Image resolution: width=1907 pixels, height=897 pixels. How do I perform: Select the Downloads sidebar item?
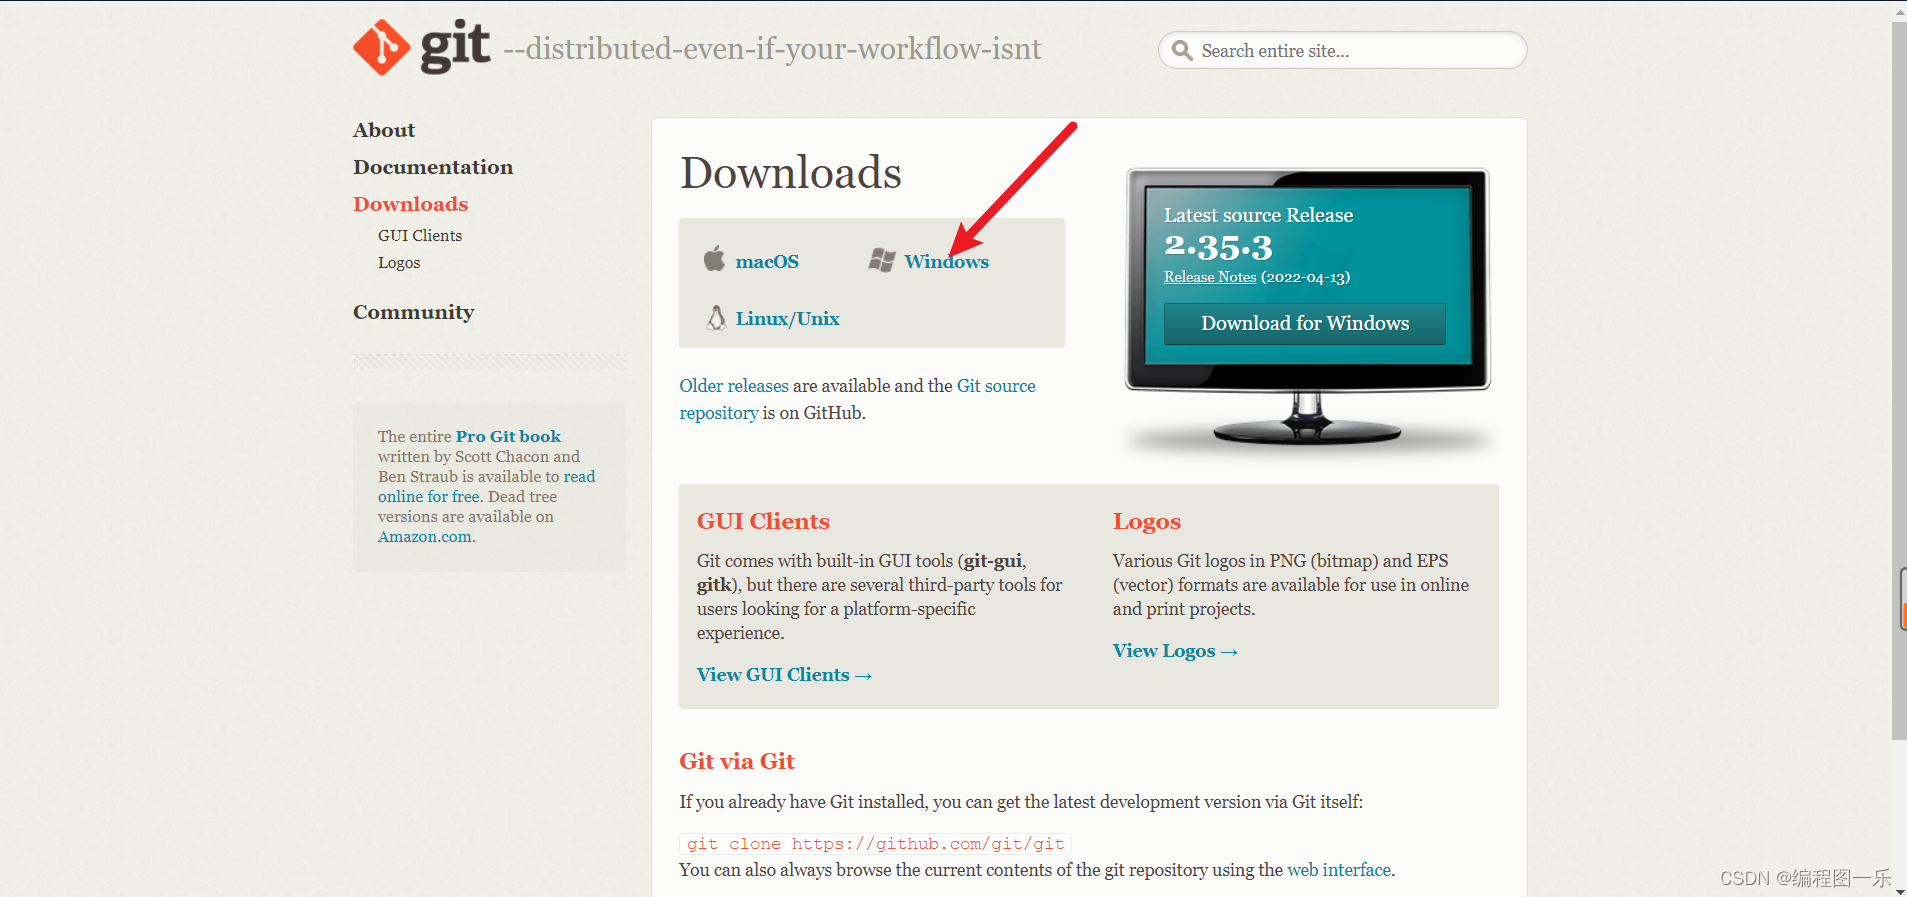click(x=410, y=204)
